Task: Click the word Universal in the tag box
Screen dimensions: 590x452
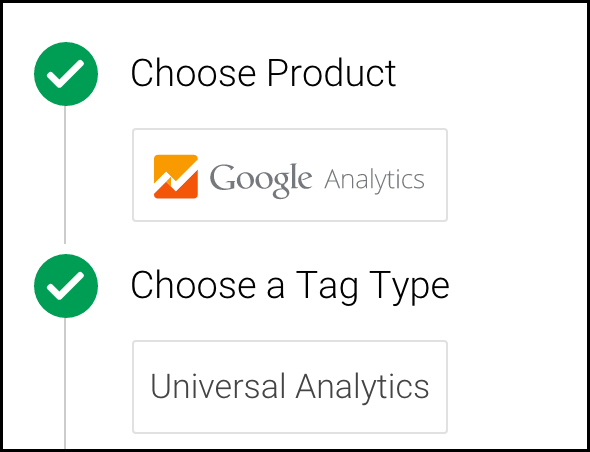Action: click(x=217, y=387)
